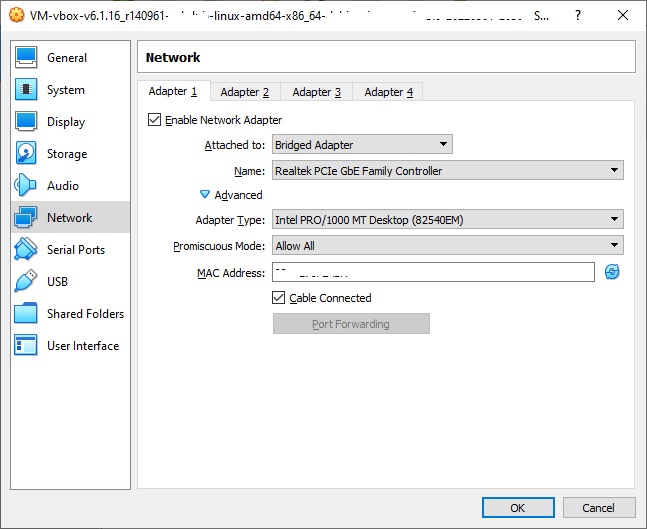
Task: Generate a new MAC address with refresh icon
Action: tap(612, 272)
